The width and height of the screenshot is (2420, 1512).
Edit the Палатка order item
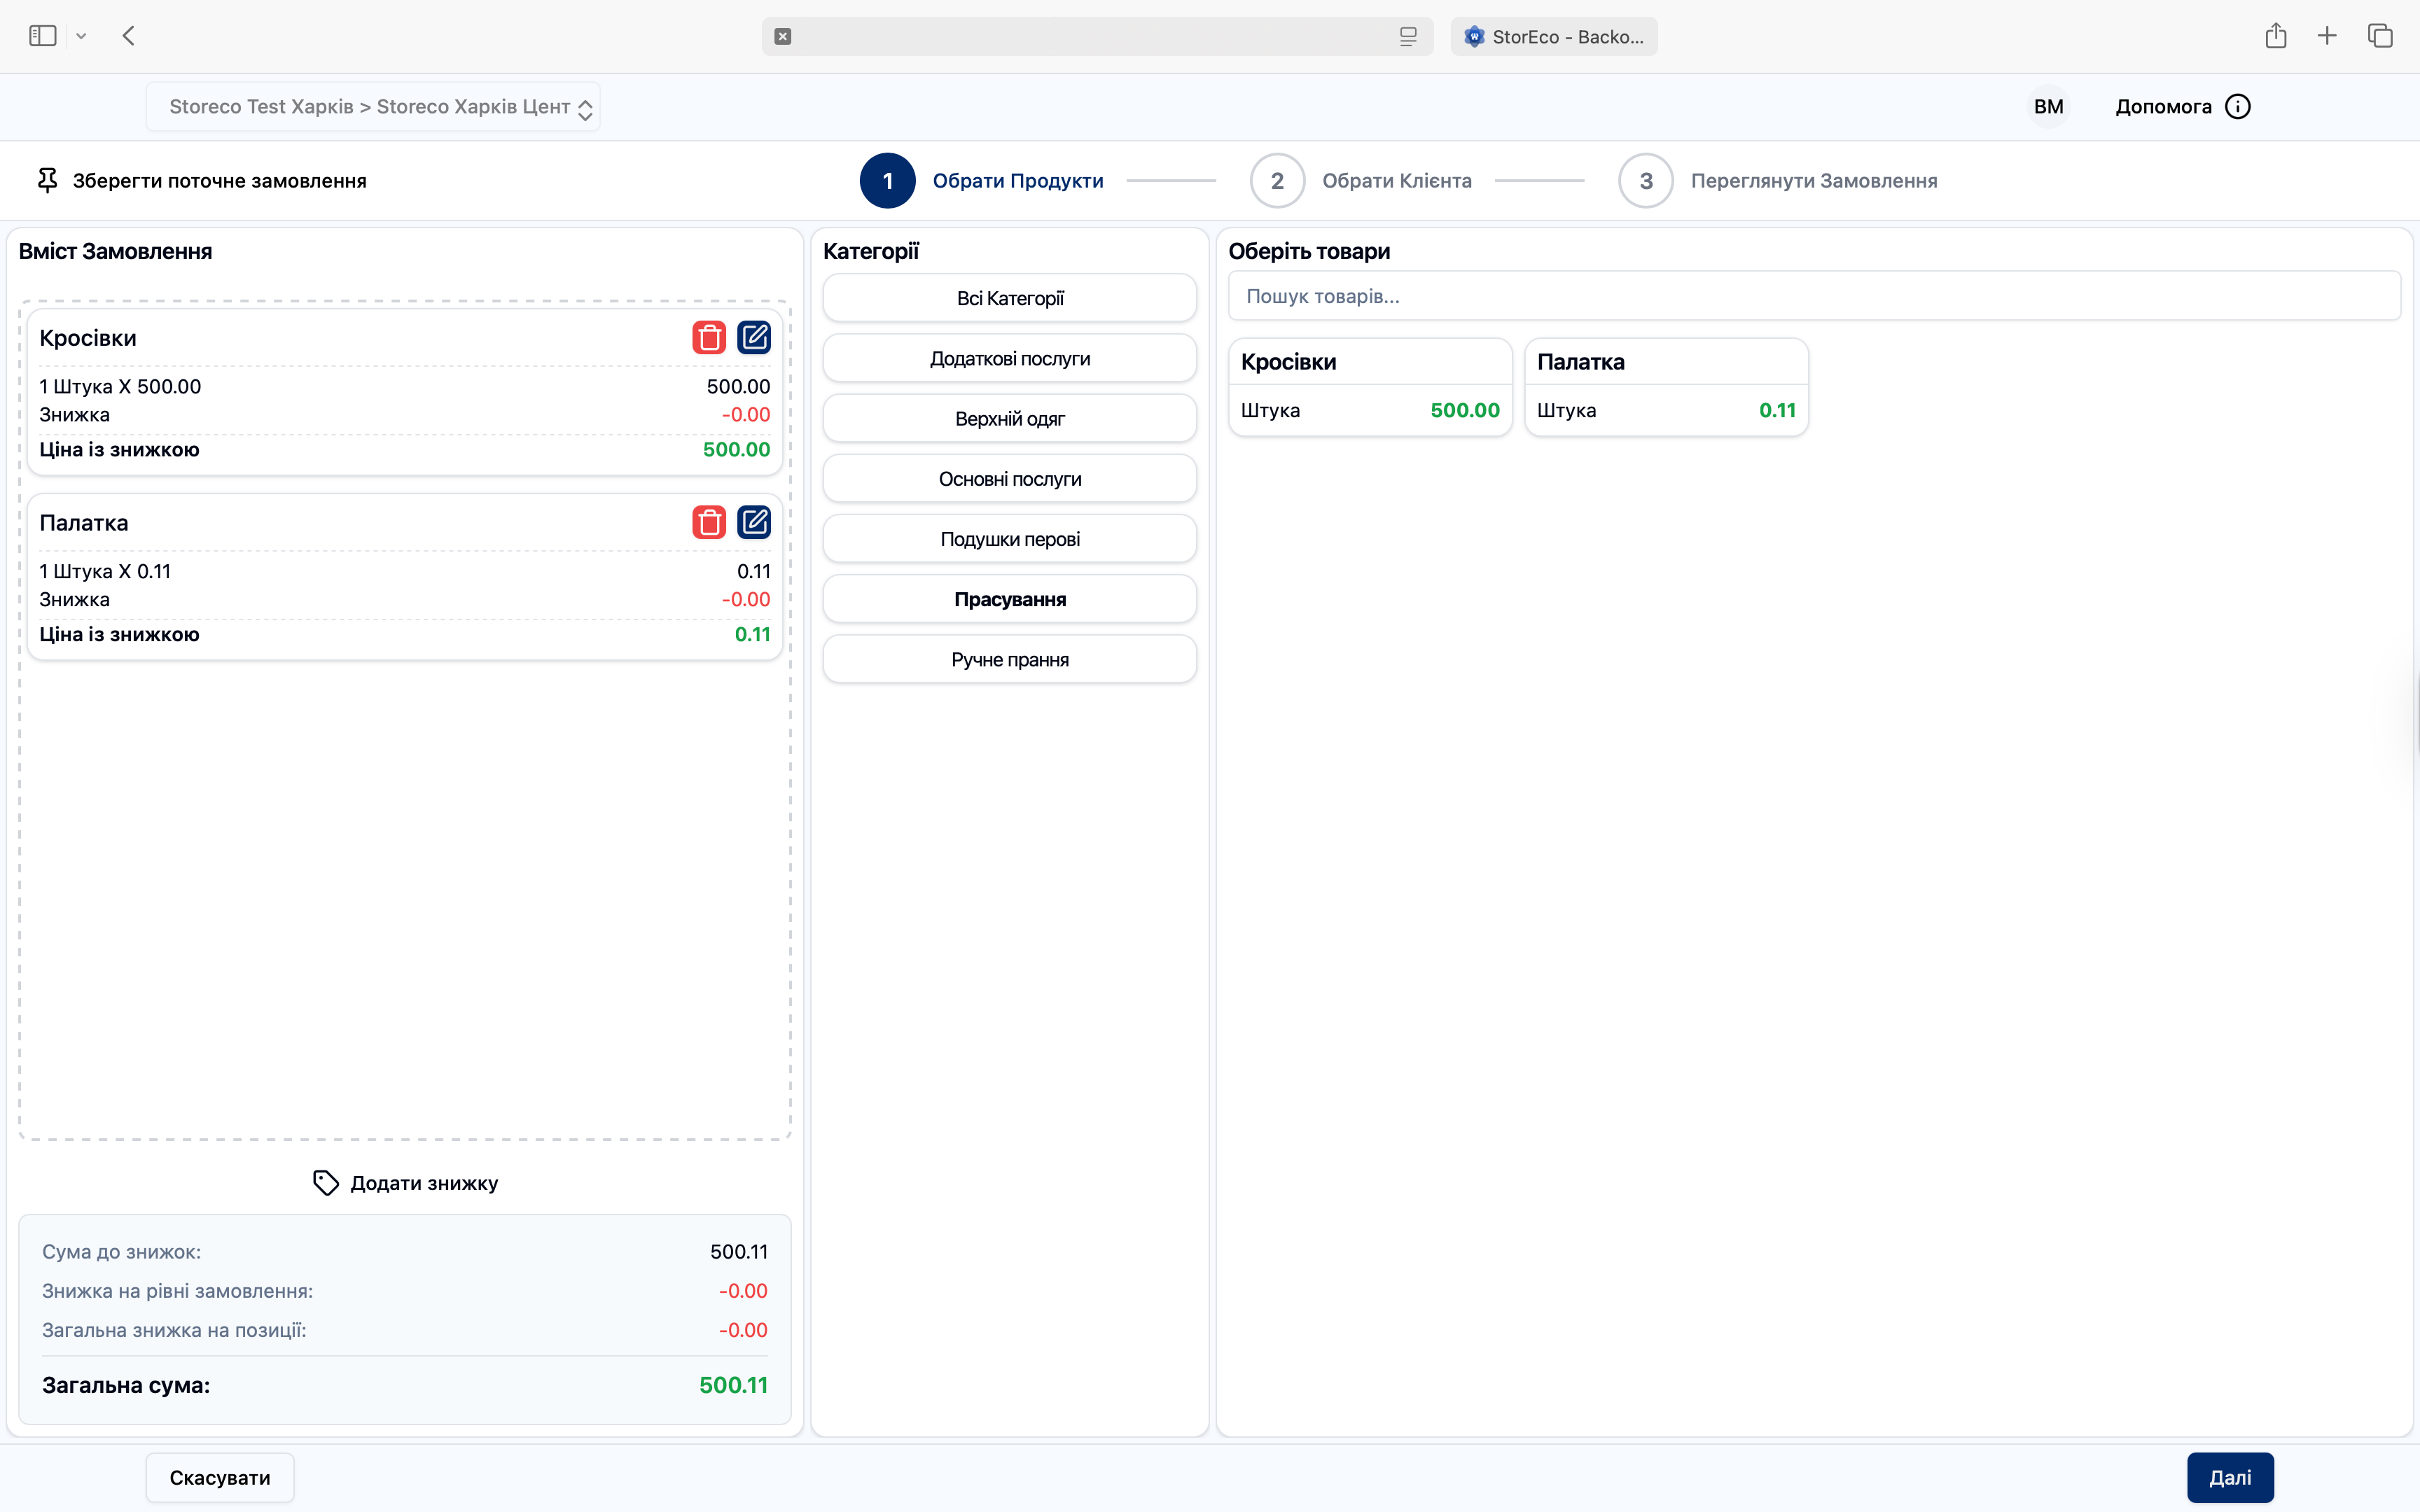[754, 522]
